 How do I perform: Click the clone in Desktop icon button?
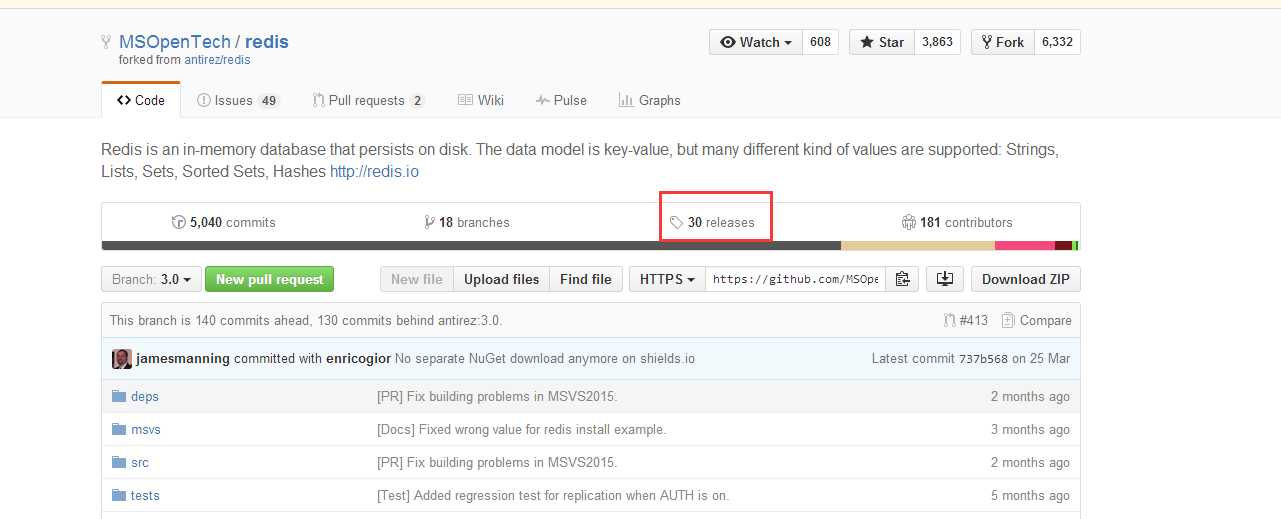944,279
